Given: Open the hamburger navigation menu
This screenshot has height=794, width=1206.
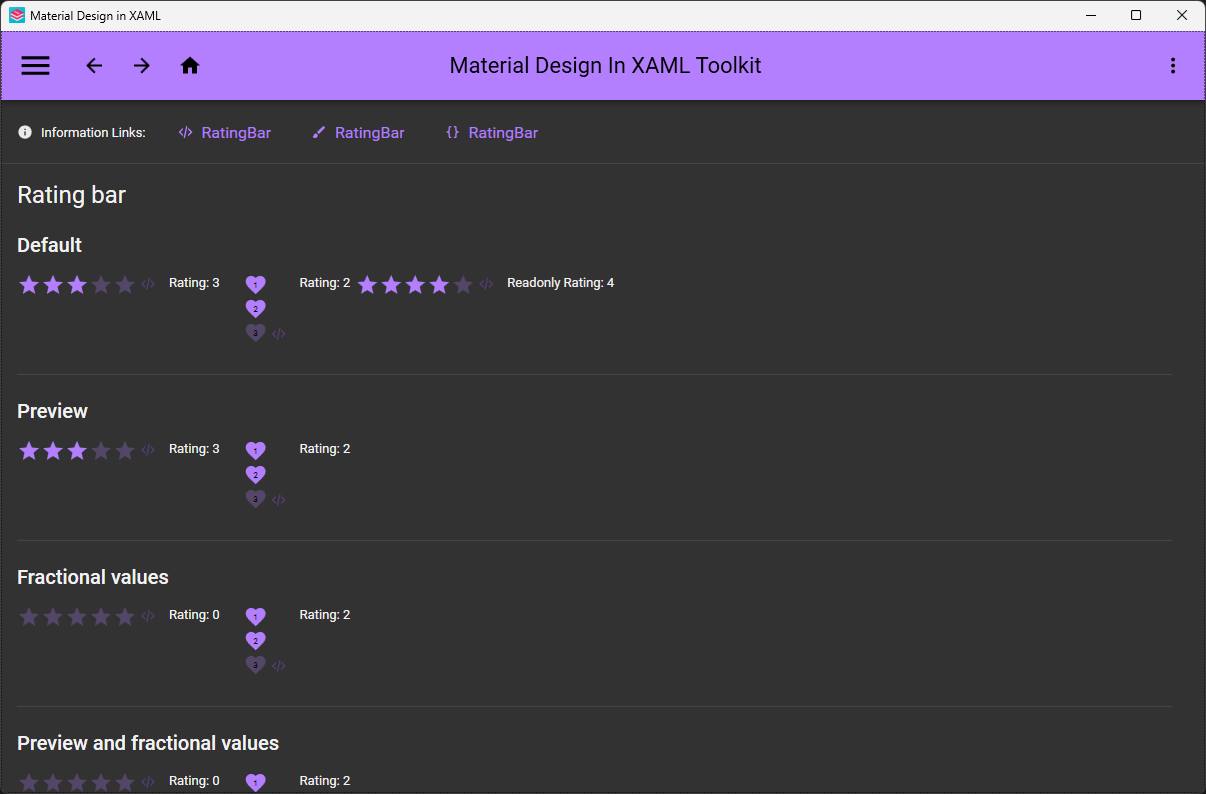Looking at the screenshot, I should pyautogui.click(x=36, y=66).
